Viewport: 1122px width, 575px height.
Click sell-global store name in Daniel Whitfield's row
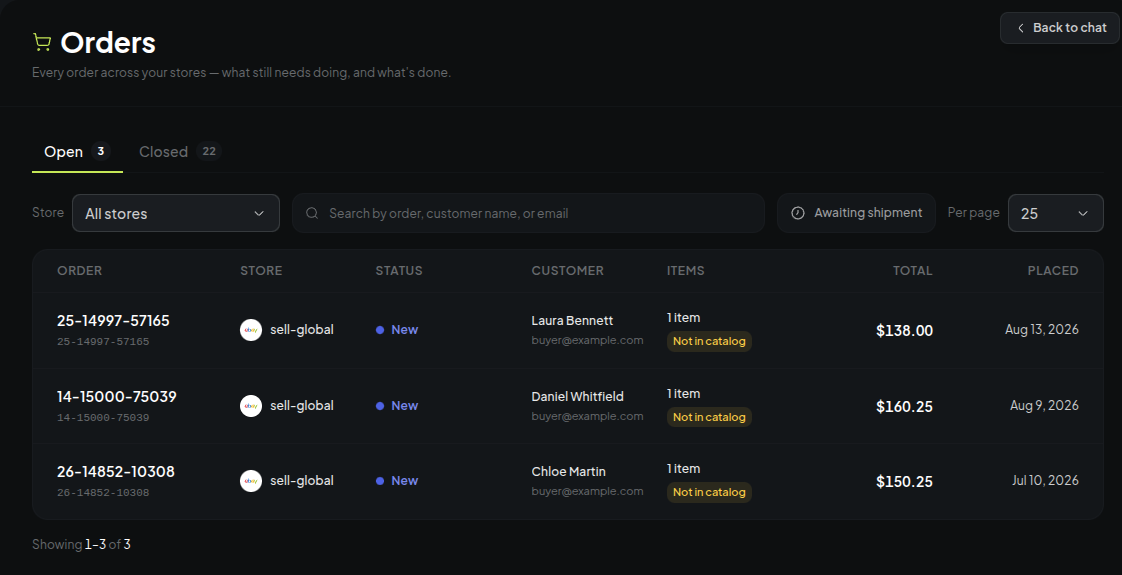(302, 406)
